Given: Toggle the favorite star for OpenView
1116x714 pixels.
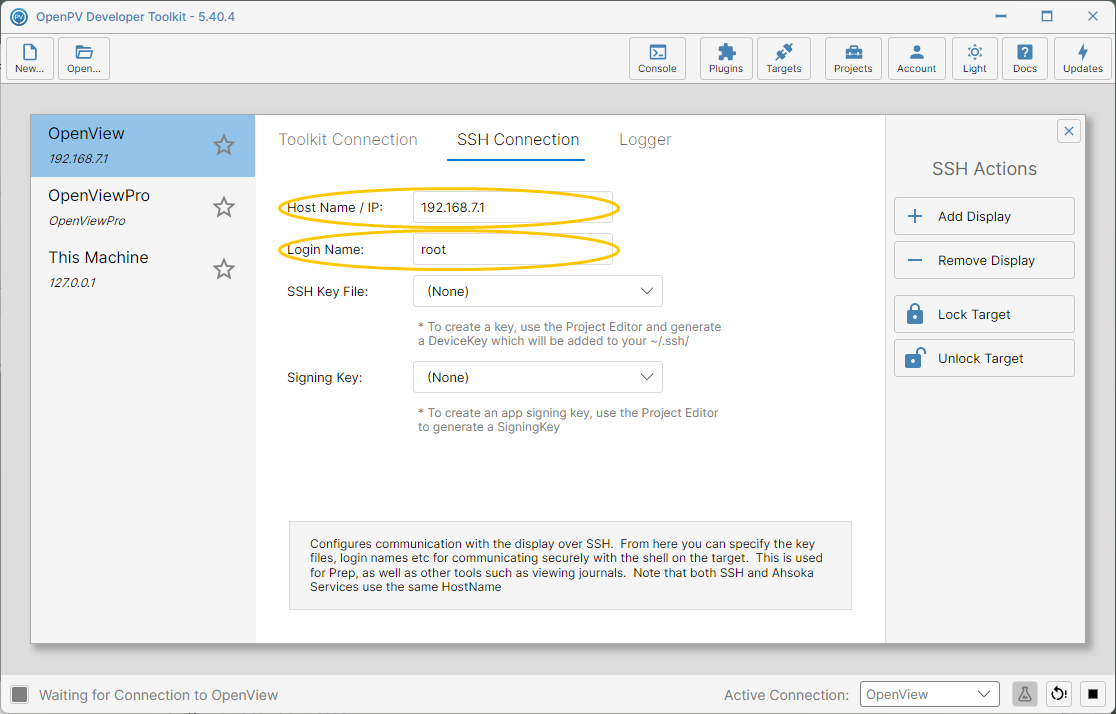Looking at the screenshot, I should click(224, 145).
